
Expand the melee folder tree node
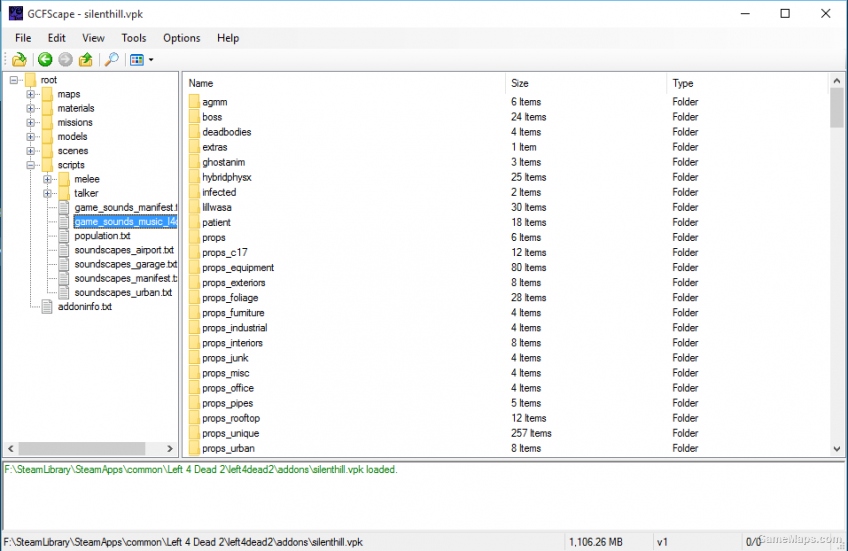point(47,179)
